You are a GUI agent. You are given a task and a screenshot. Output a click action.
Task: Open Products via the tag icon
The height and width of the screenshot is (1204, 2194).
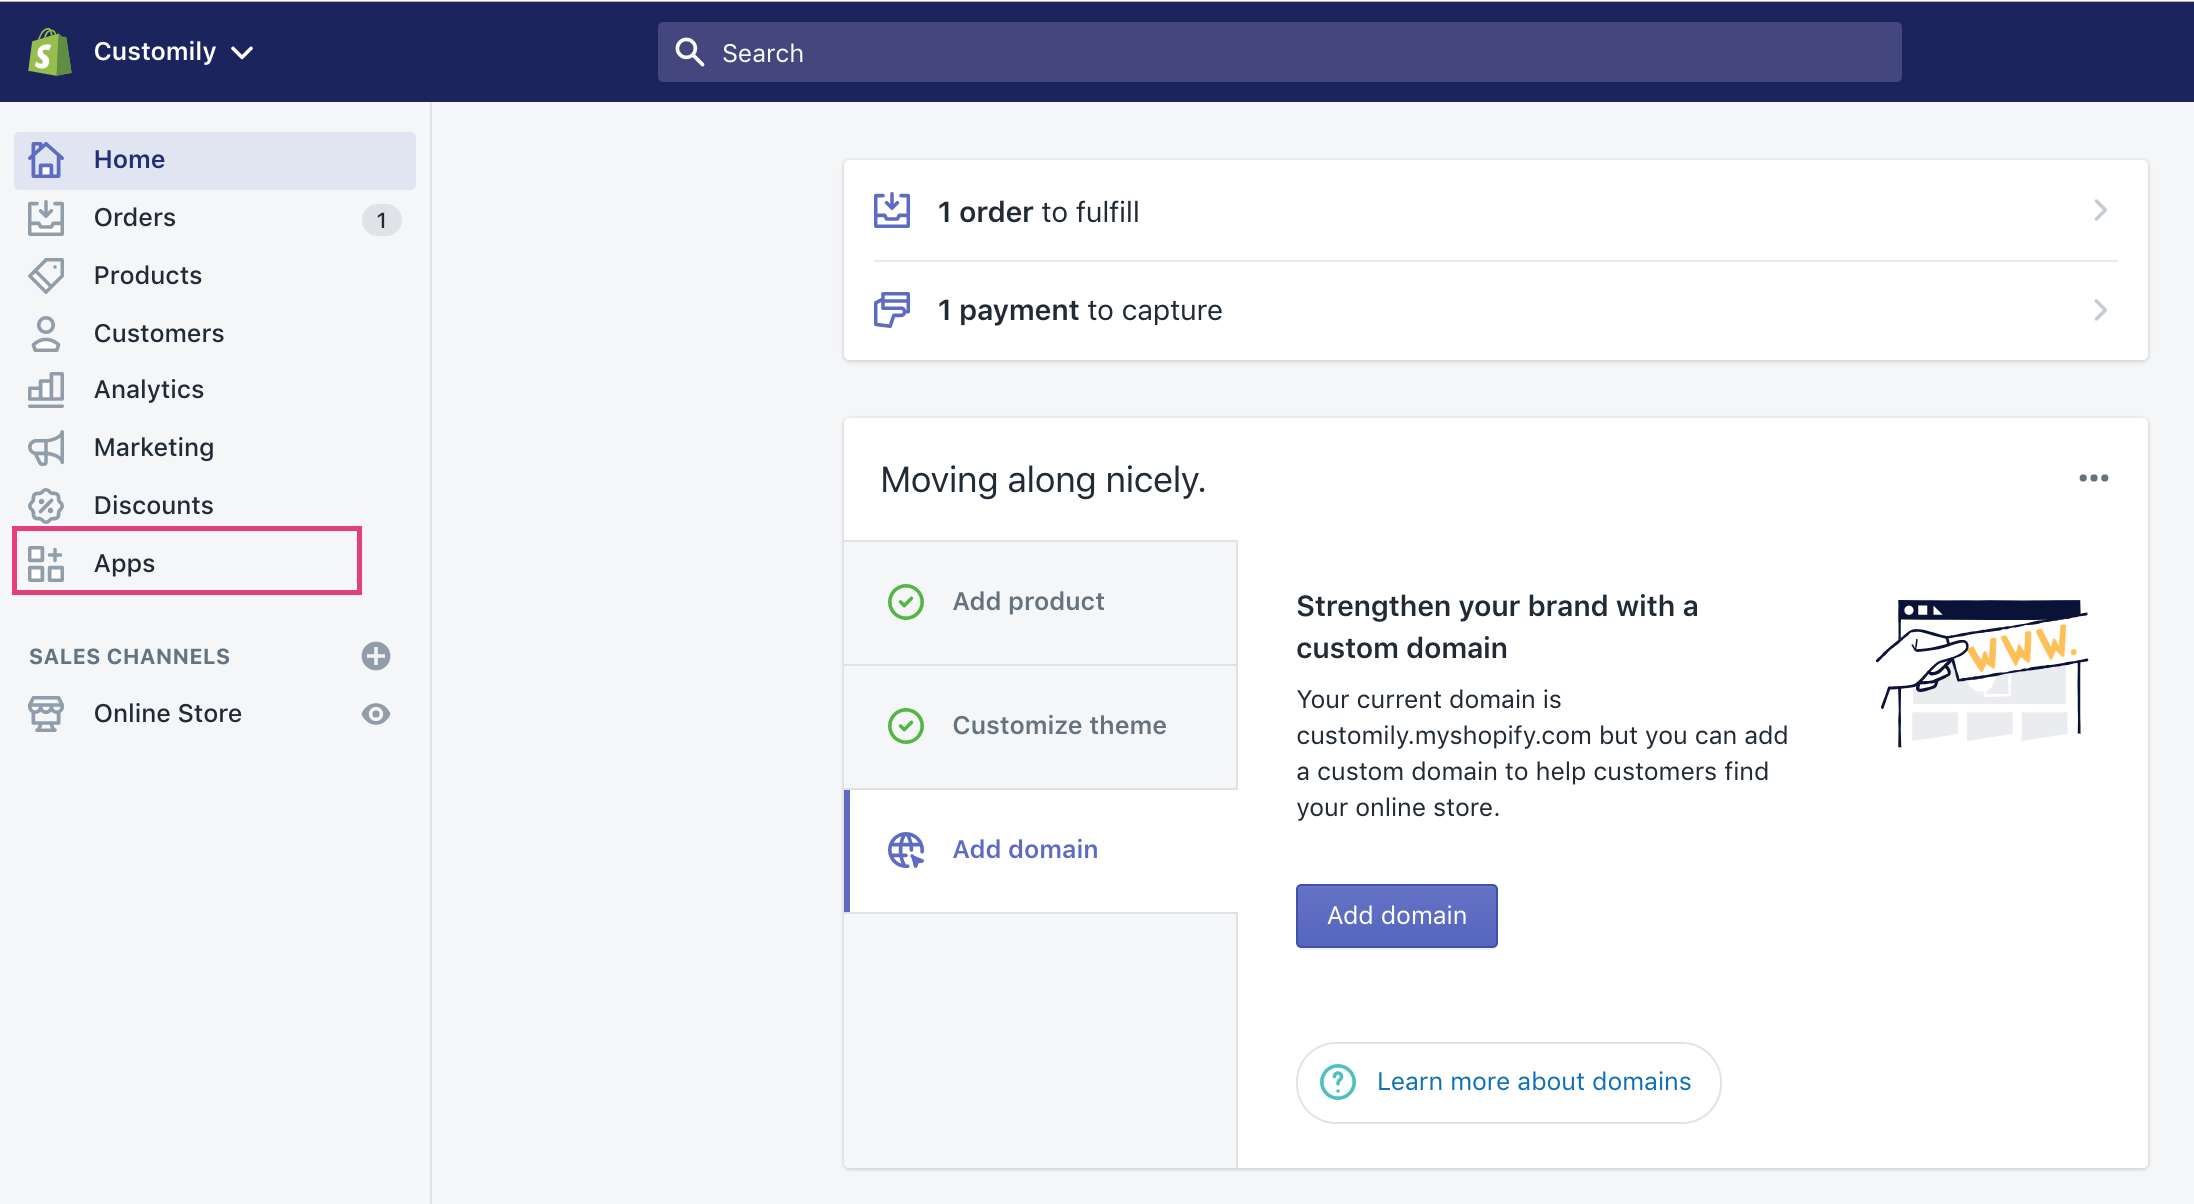(x=46, y=275)
